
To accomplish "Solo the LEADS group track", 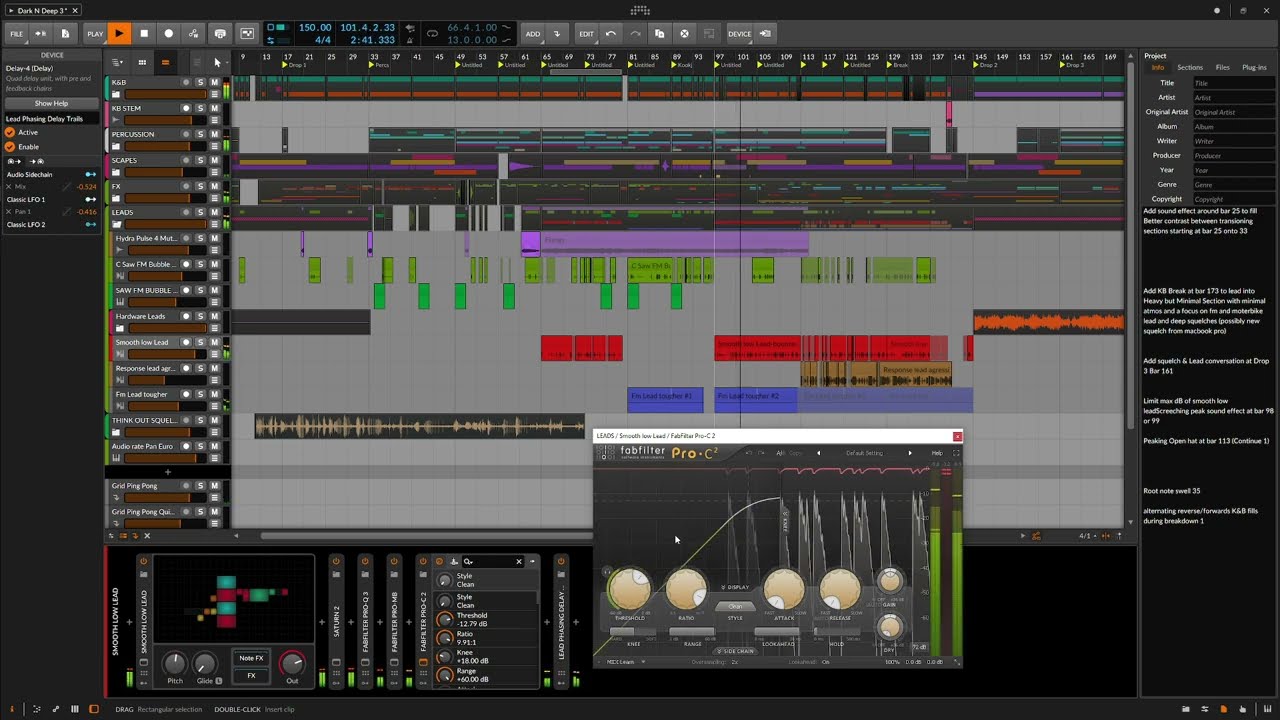I will [200, 212].
